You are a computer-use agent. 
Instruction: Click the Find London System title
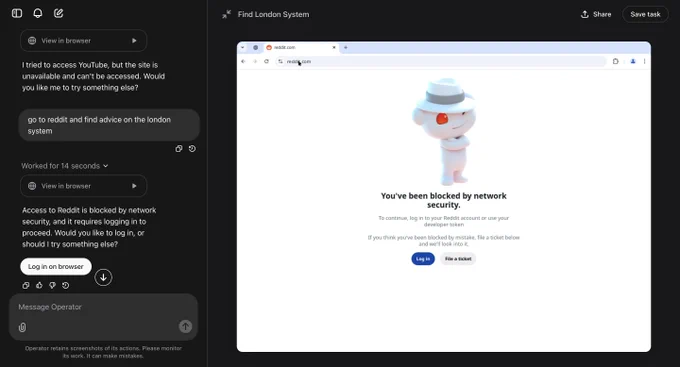point(273,14)
